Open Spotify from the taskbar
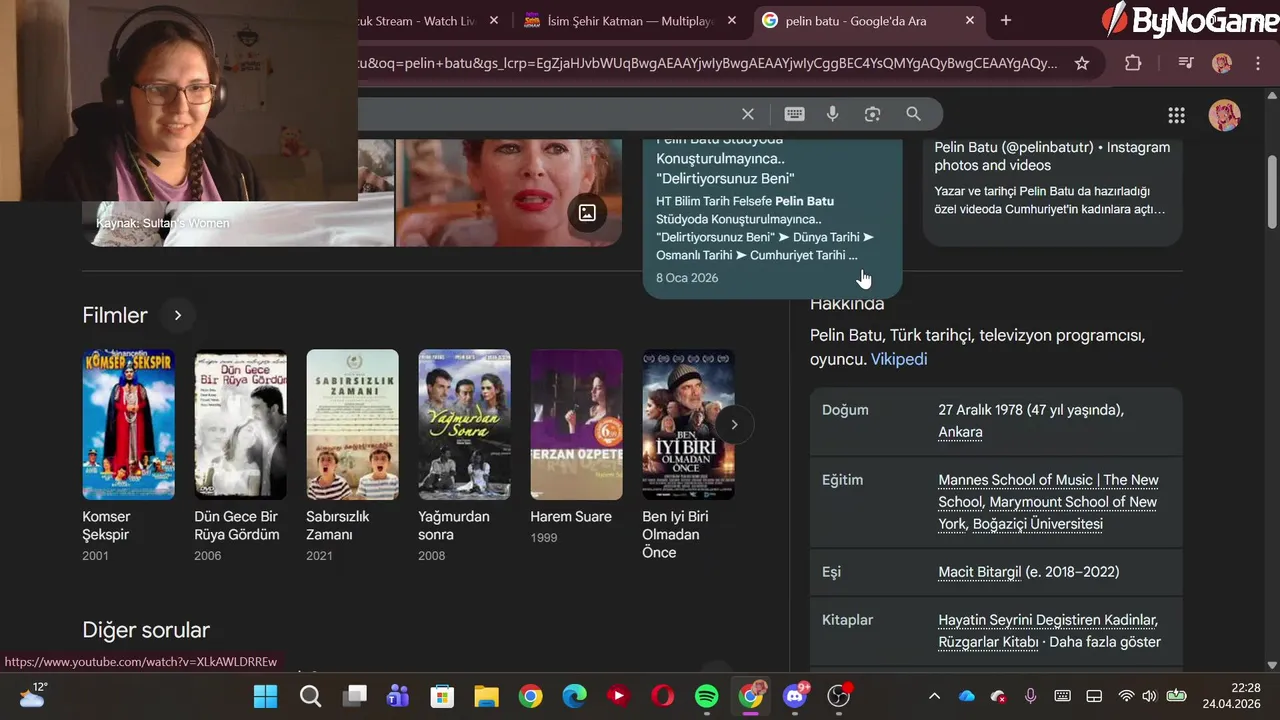 (x=706, y=696)
